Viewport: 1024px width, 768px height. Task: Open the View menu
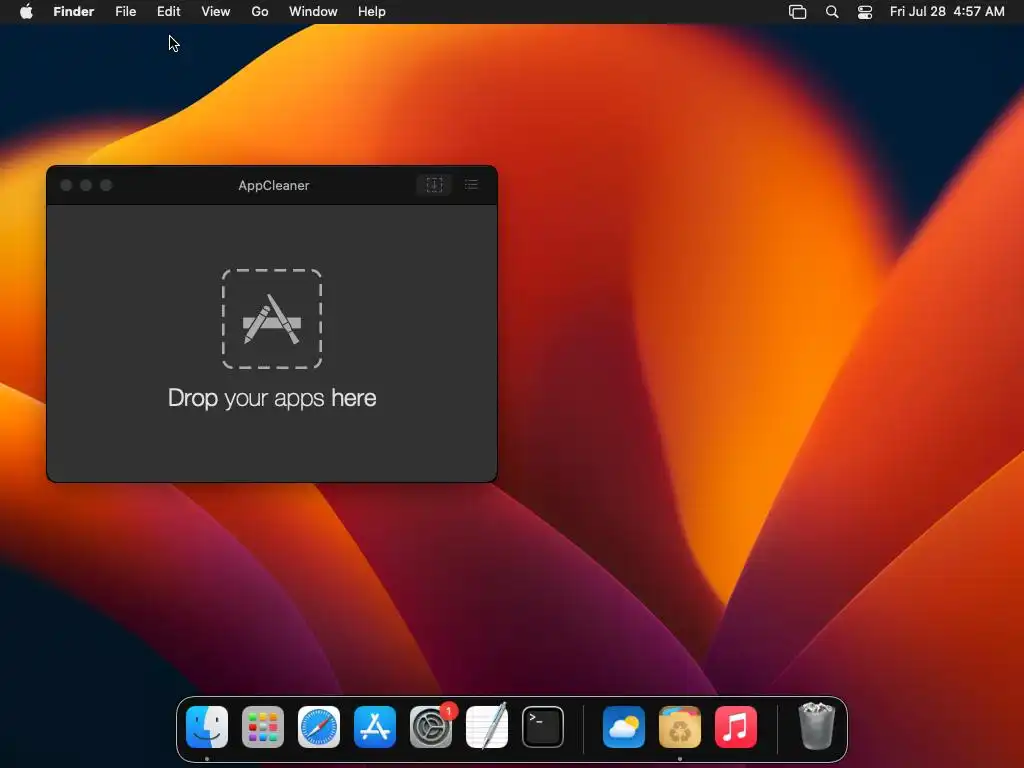tap(216, 12)
